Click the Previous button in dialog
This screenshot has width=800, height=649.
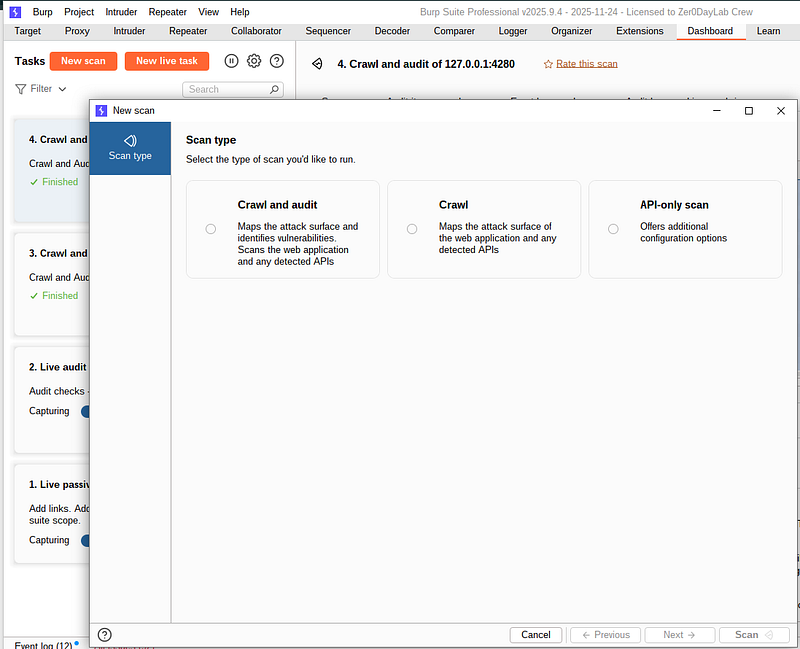pyautogui.click(x=606, y=635)
